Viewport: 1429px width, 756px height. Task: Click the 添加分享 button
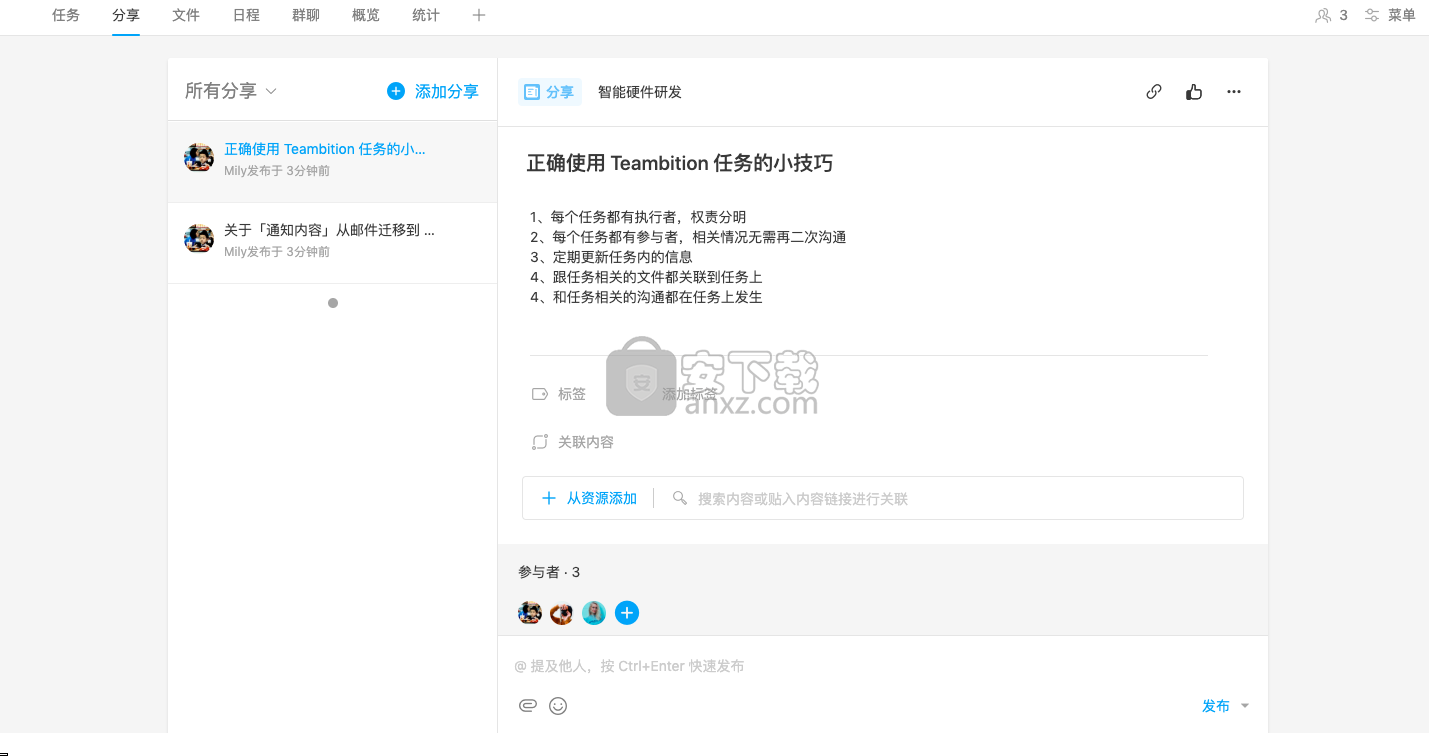(x=433, y=91)
